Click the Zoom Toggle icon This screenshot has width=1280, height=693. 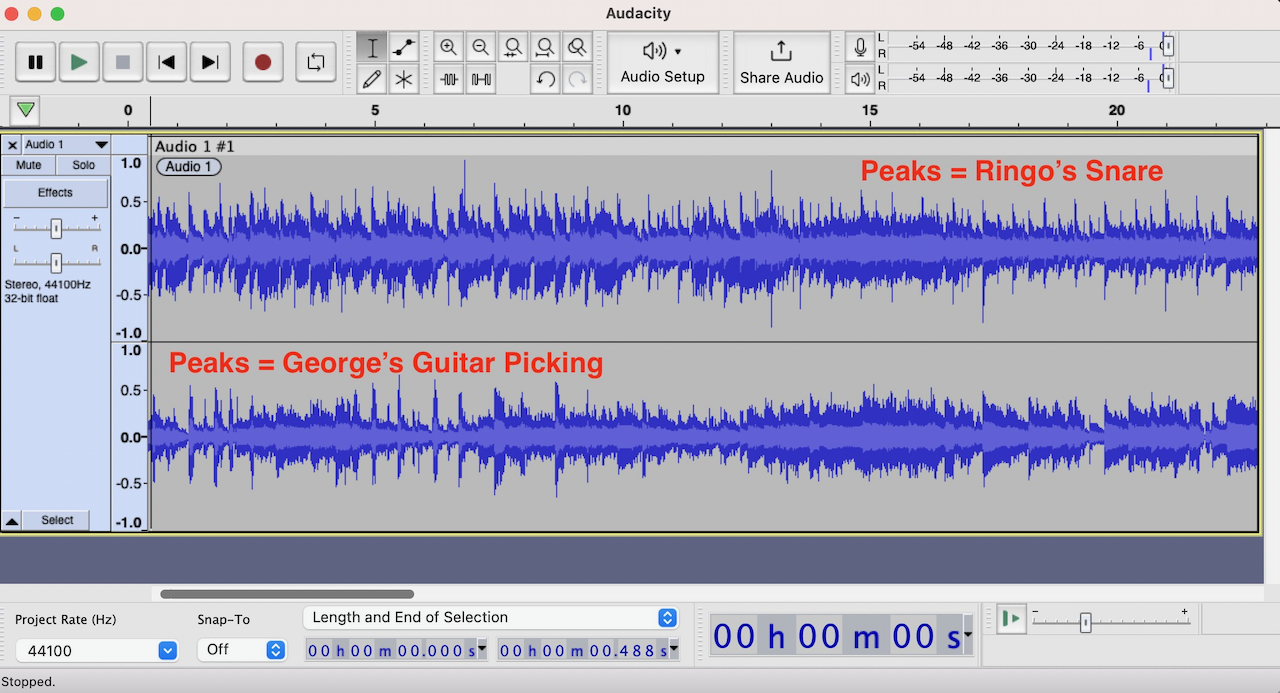[x=577, y=47]
